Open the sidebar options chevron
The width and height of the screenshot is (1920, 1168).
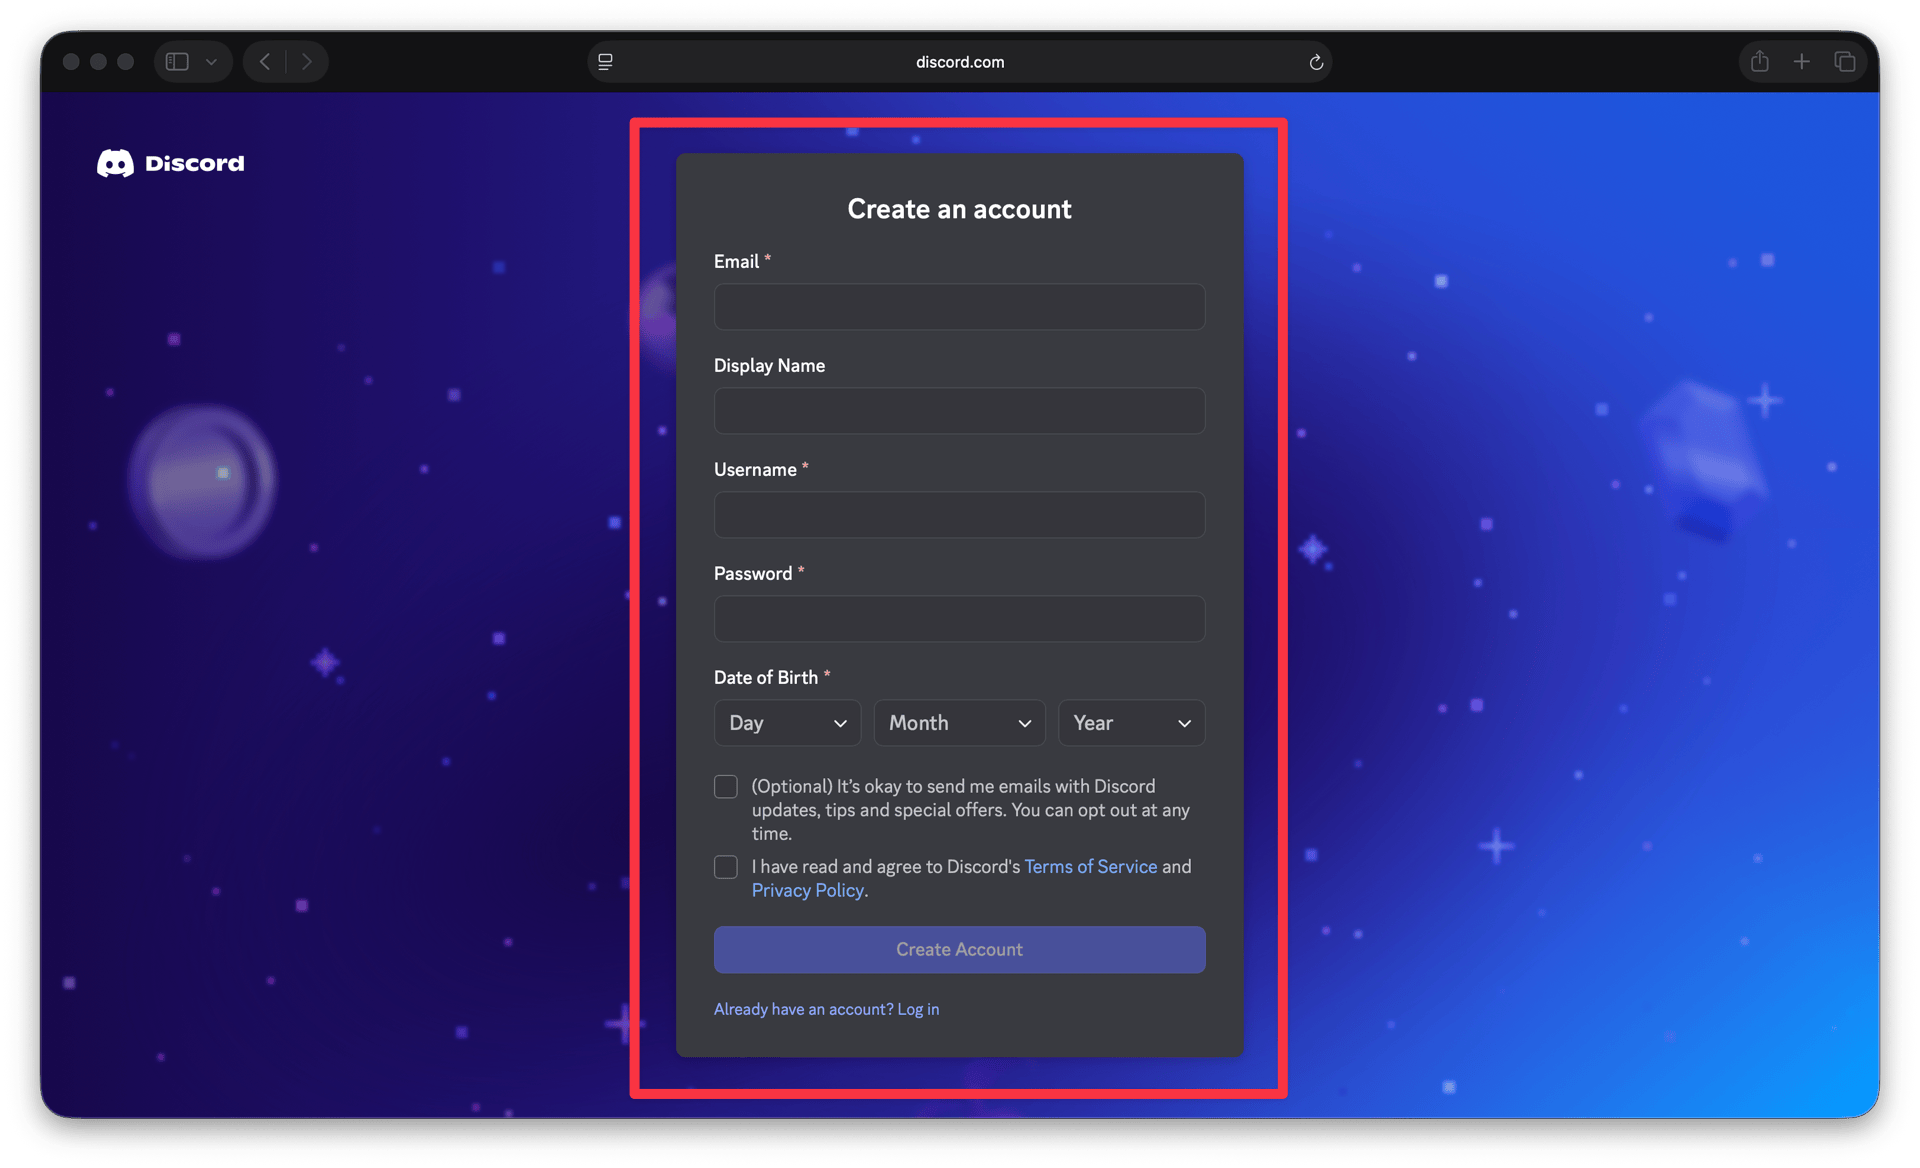pyautogui.click(x=211, y=62)
